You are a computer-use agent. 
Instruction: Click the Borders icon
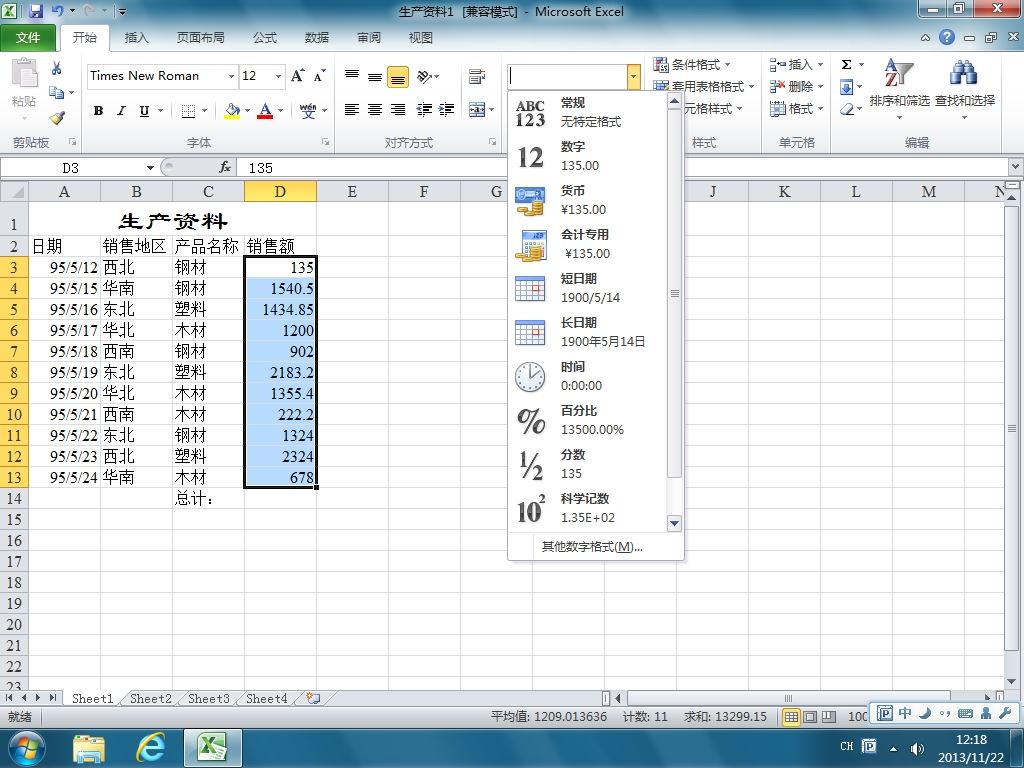tap(188, 111)
